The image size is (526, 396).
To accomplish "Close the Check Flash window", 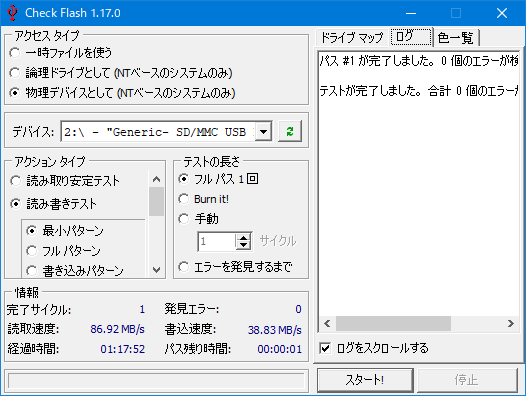I will point(502,13).
